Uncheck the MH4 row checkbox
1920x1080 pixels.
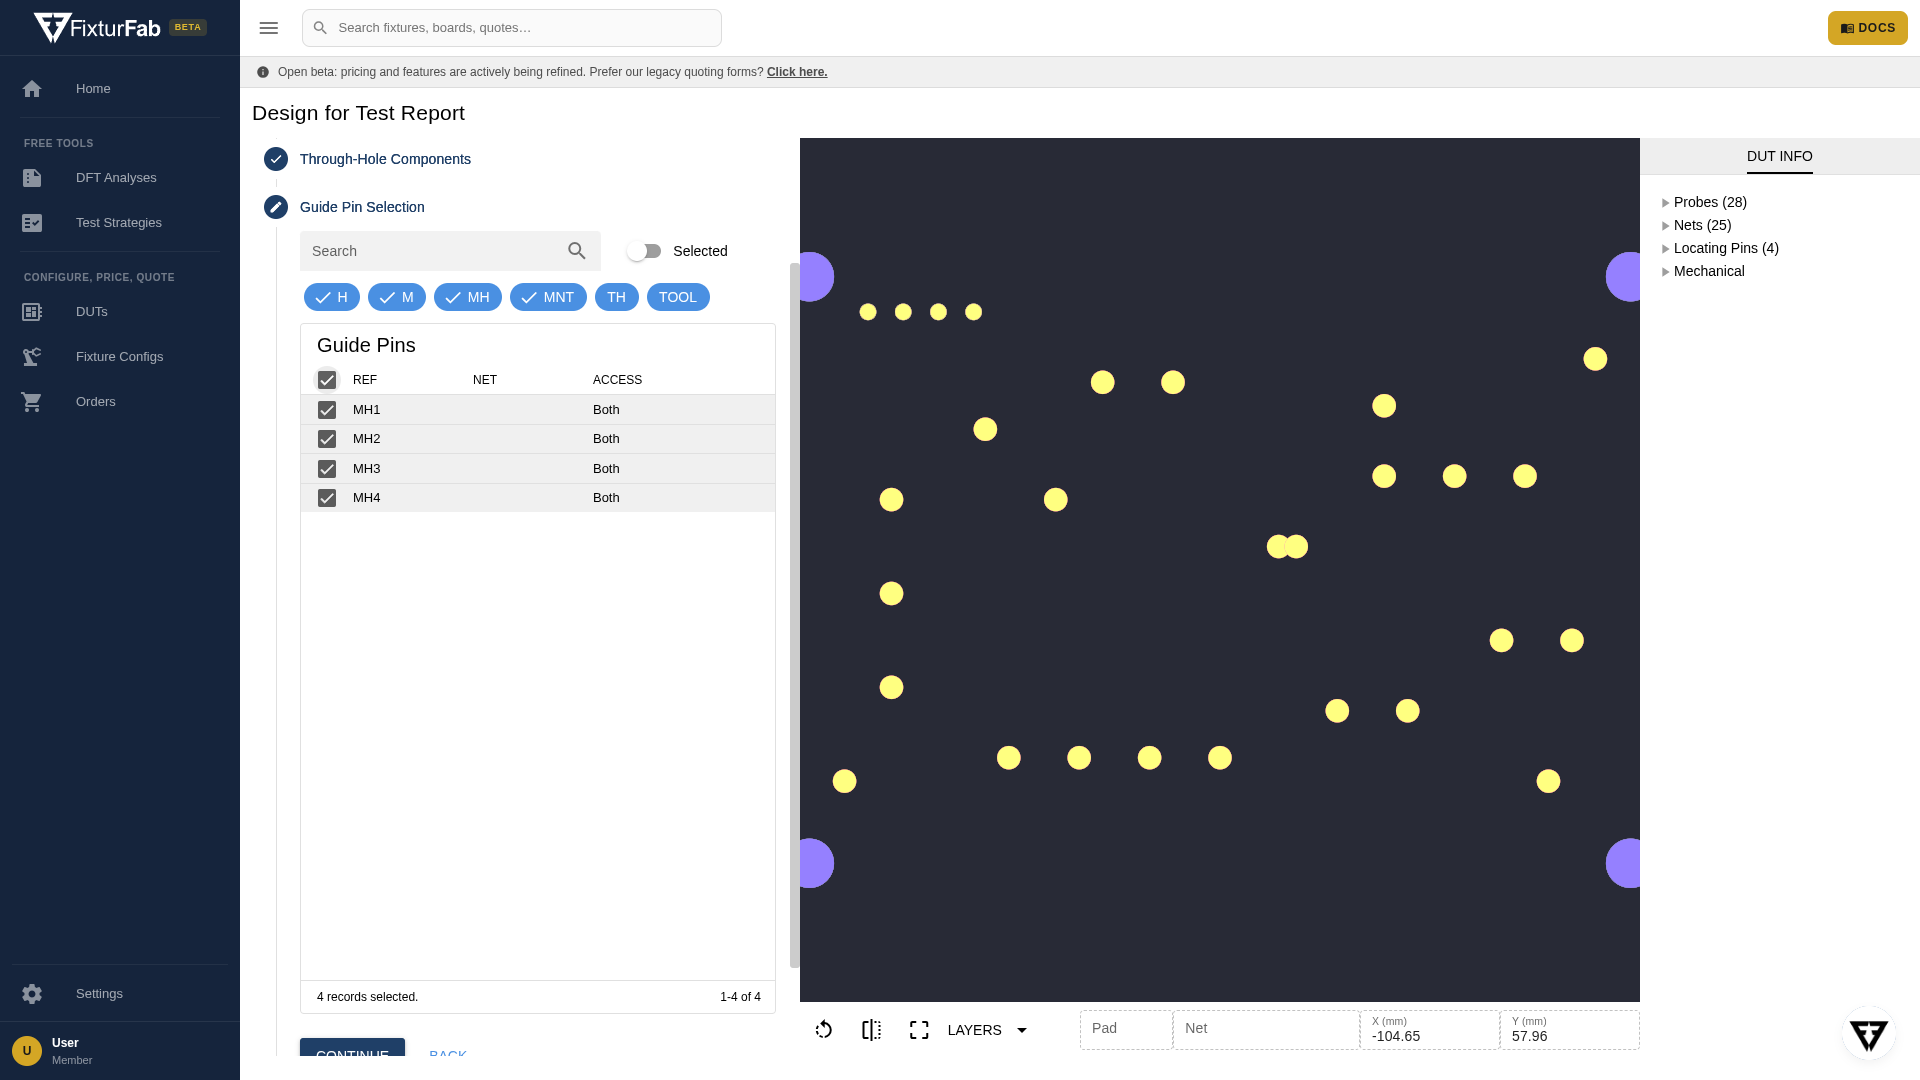coord(327,498)
